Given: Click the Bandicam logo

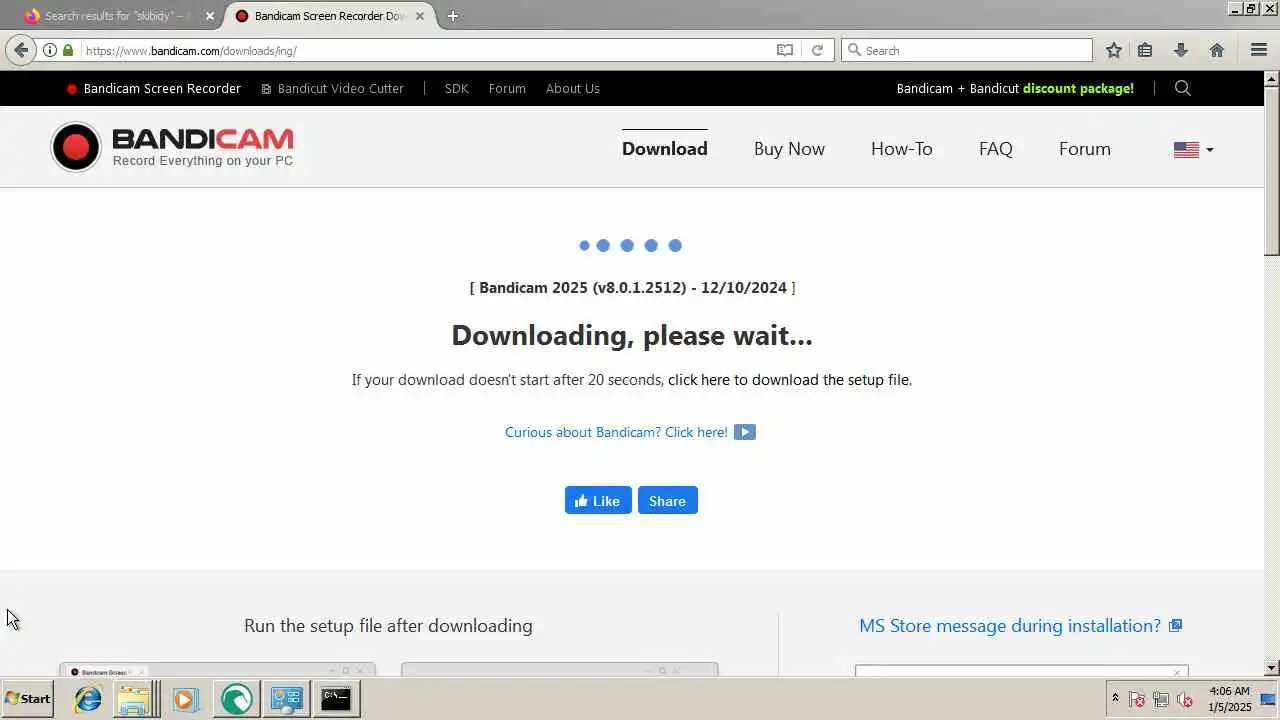Looking at the screenshot, I should tap(172, 148).
